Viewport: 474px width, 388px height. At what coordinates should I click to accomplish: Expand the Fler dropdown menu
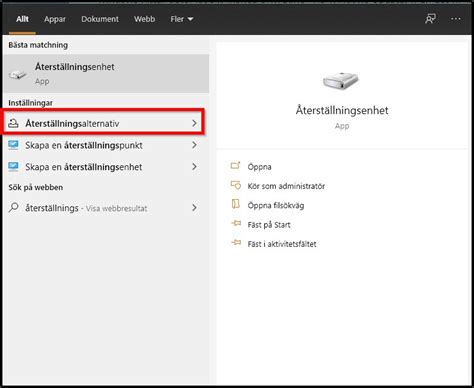point(182,19)
